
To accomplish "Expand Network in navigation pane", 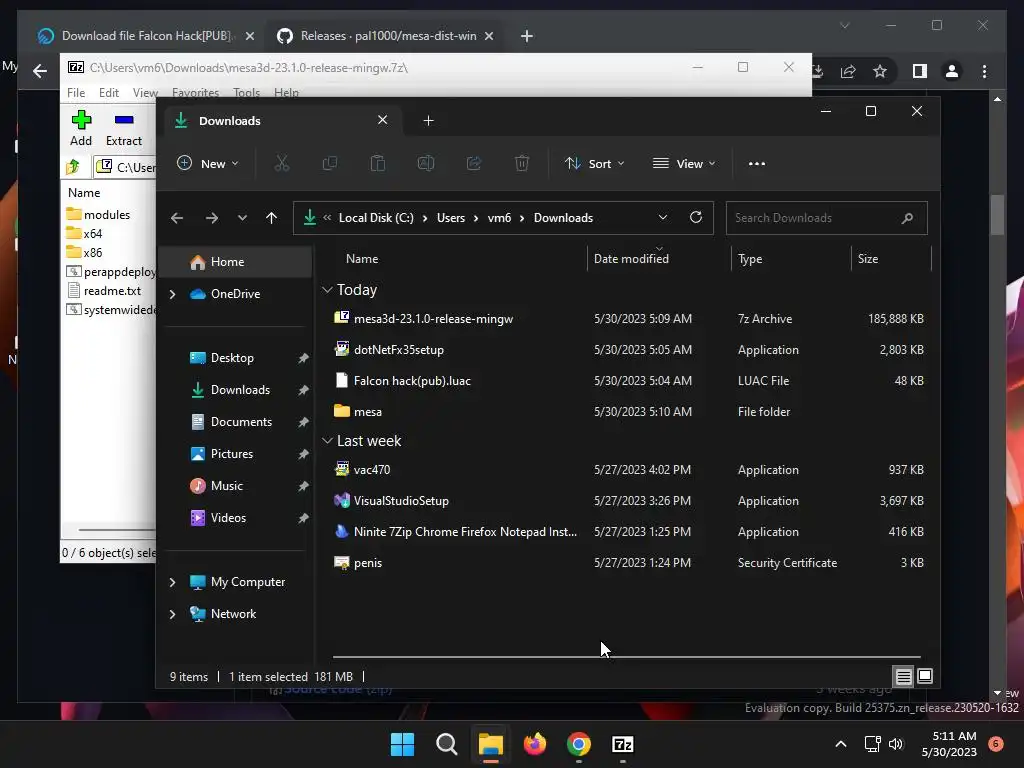I will pos(172,614).
